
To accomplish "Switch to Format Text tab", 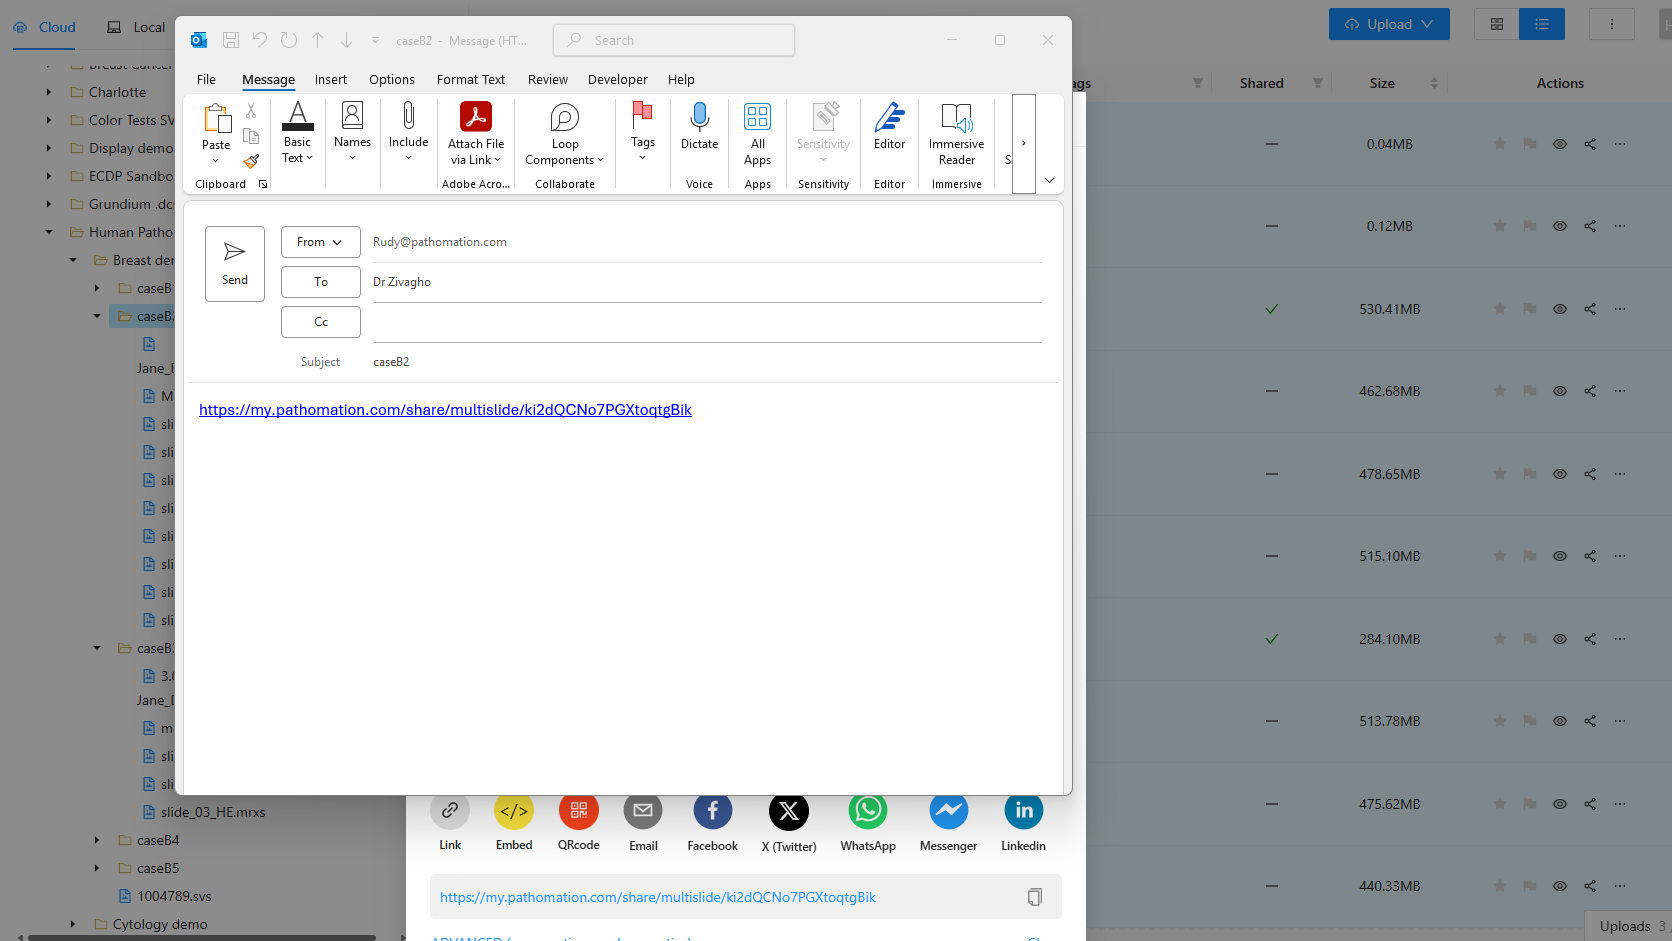I will coord(470,80).
